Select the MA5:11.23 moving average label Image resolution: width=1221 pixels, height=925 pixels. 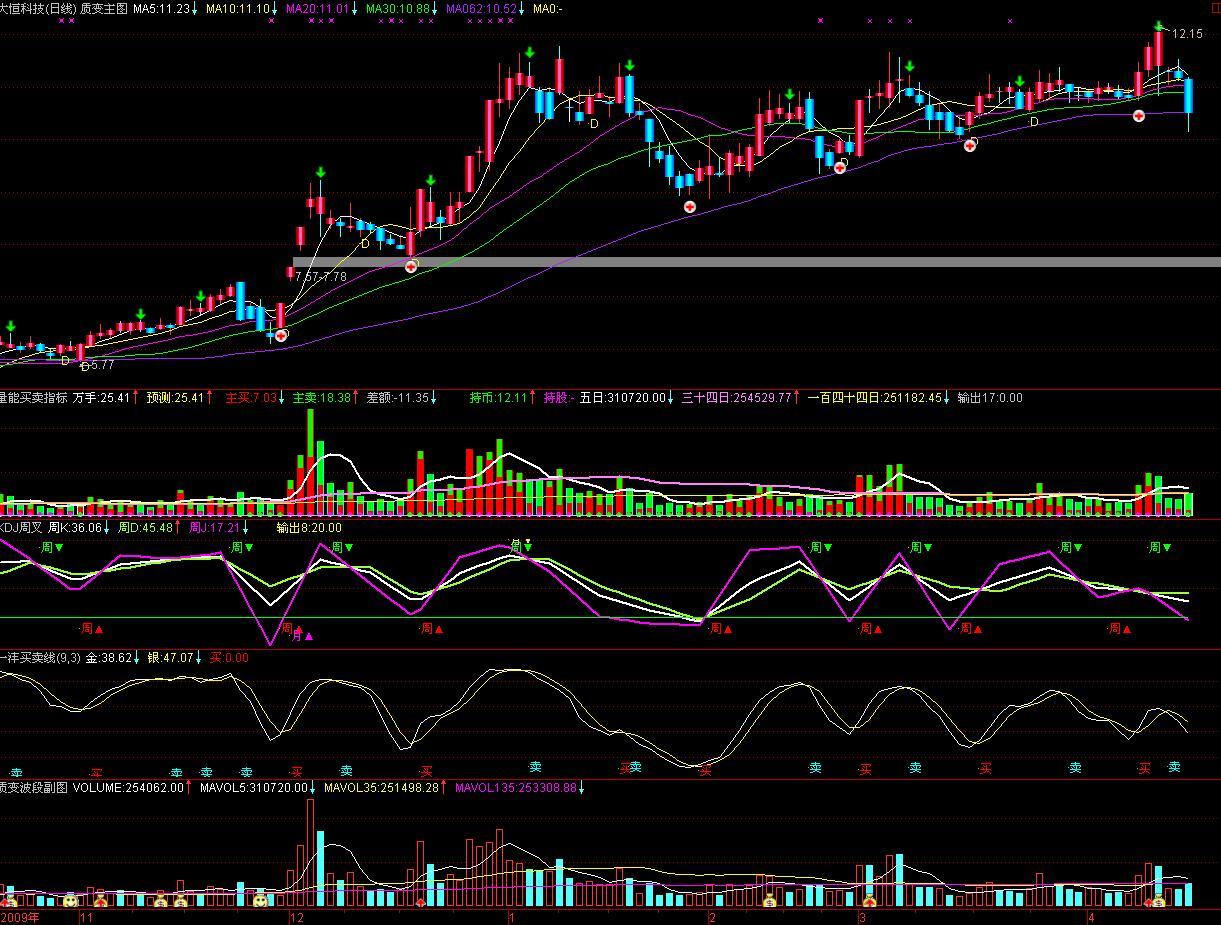(x=161, y=9)
